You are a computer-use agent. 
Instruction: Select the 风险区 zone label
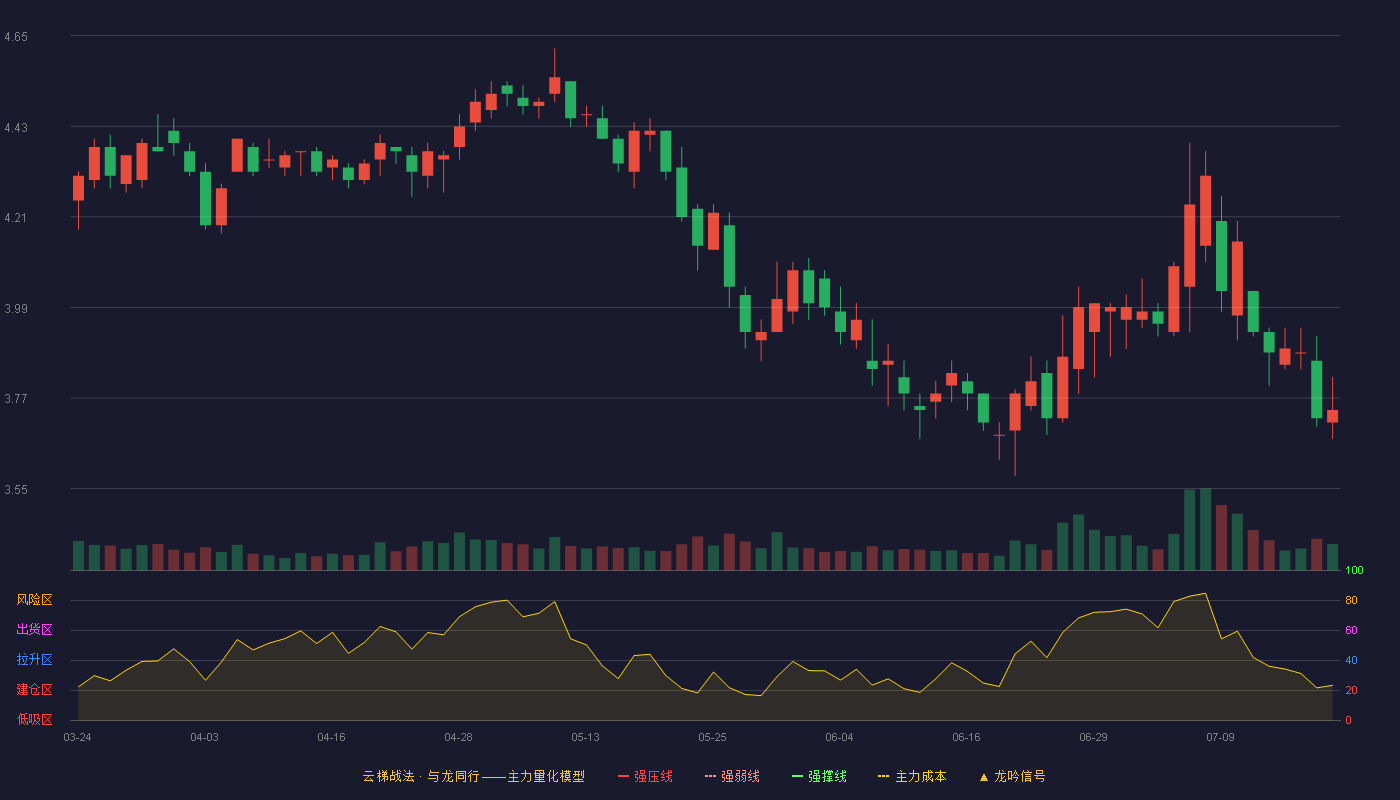pyautogui.click(x=34, y=600)
